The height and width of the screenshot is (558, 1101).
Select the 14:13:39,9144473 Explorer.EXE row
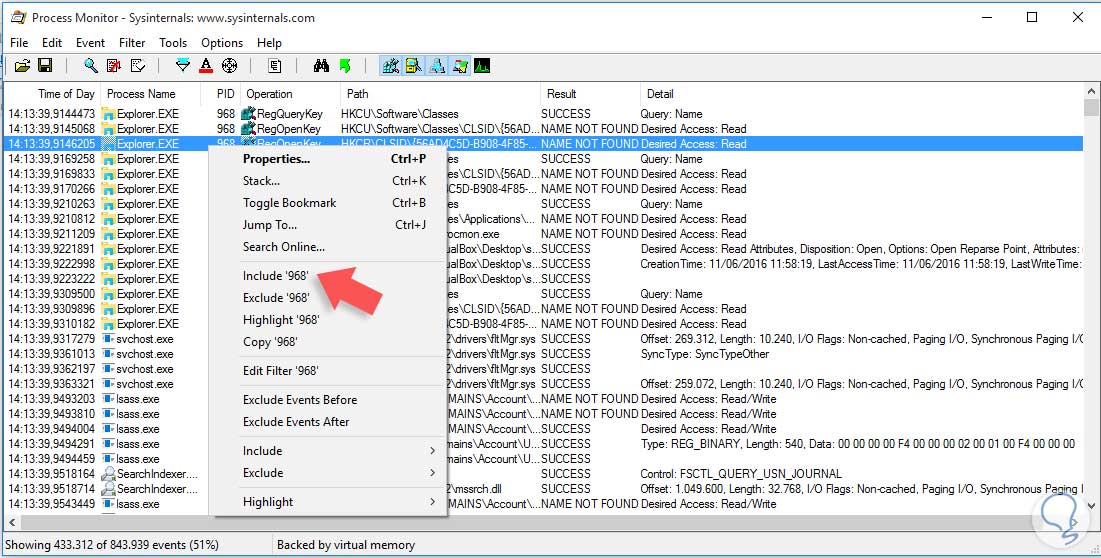(x=543, y=114)
